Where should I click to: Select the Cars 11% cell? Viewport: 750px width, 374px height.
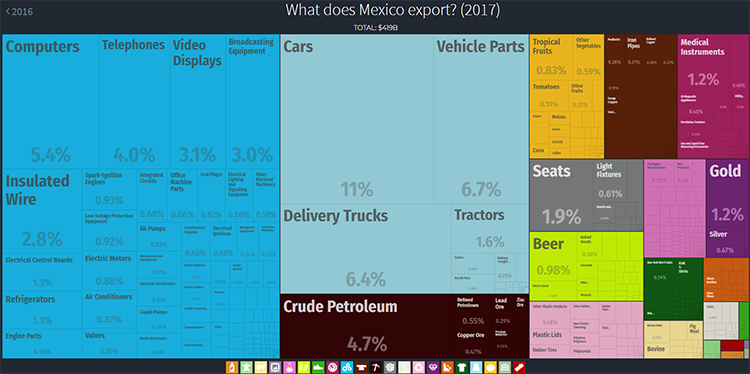point(357,119)
